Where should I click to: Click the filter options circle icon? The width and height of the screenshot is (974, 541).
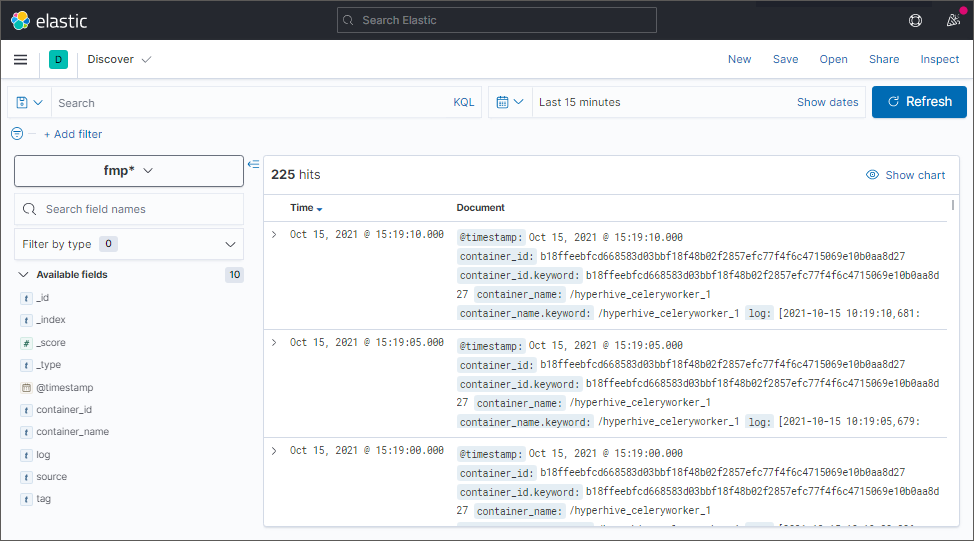(17, 134)
